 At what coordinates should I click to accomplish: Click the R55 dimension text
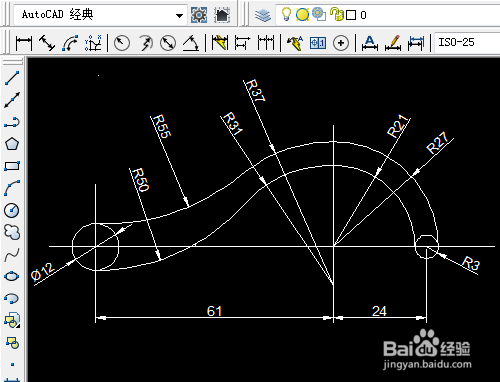[161, 126]
